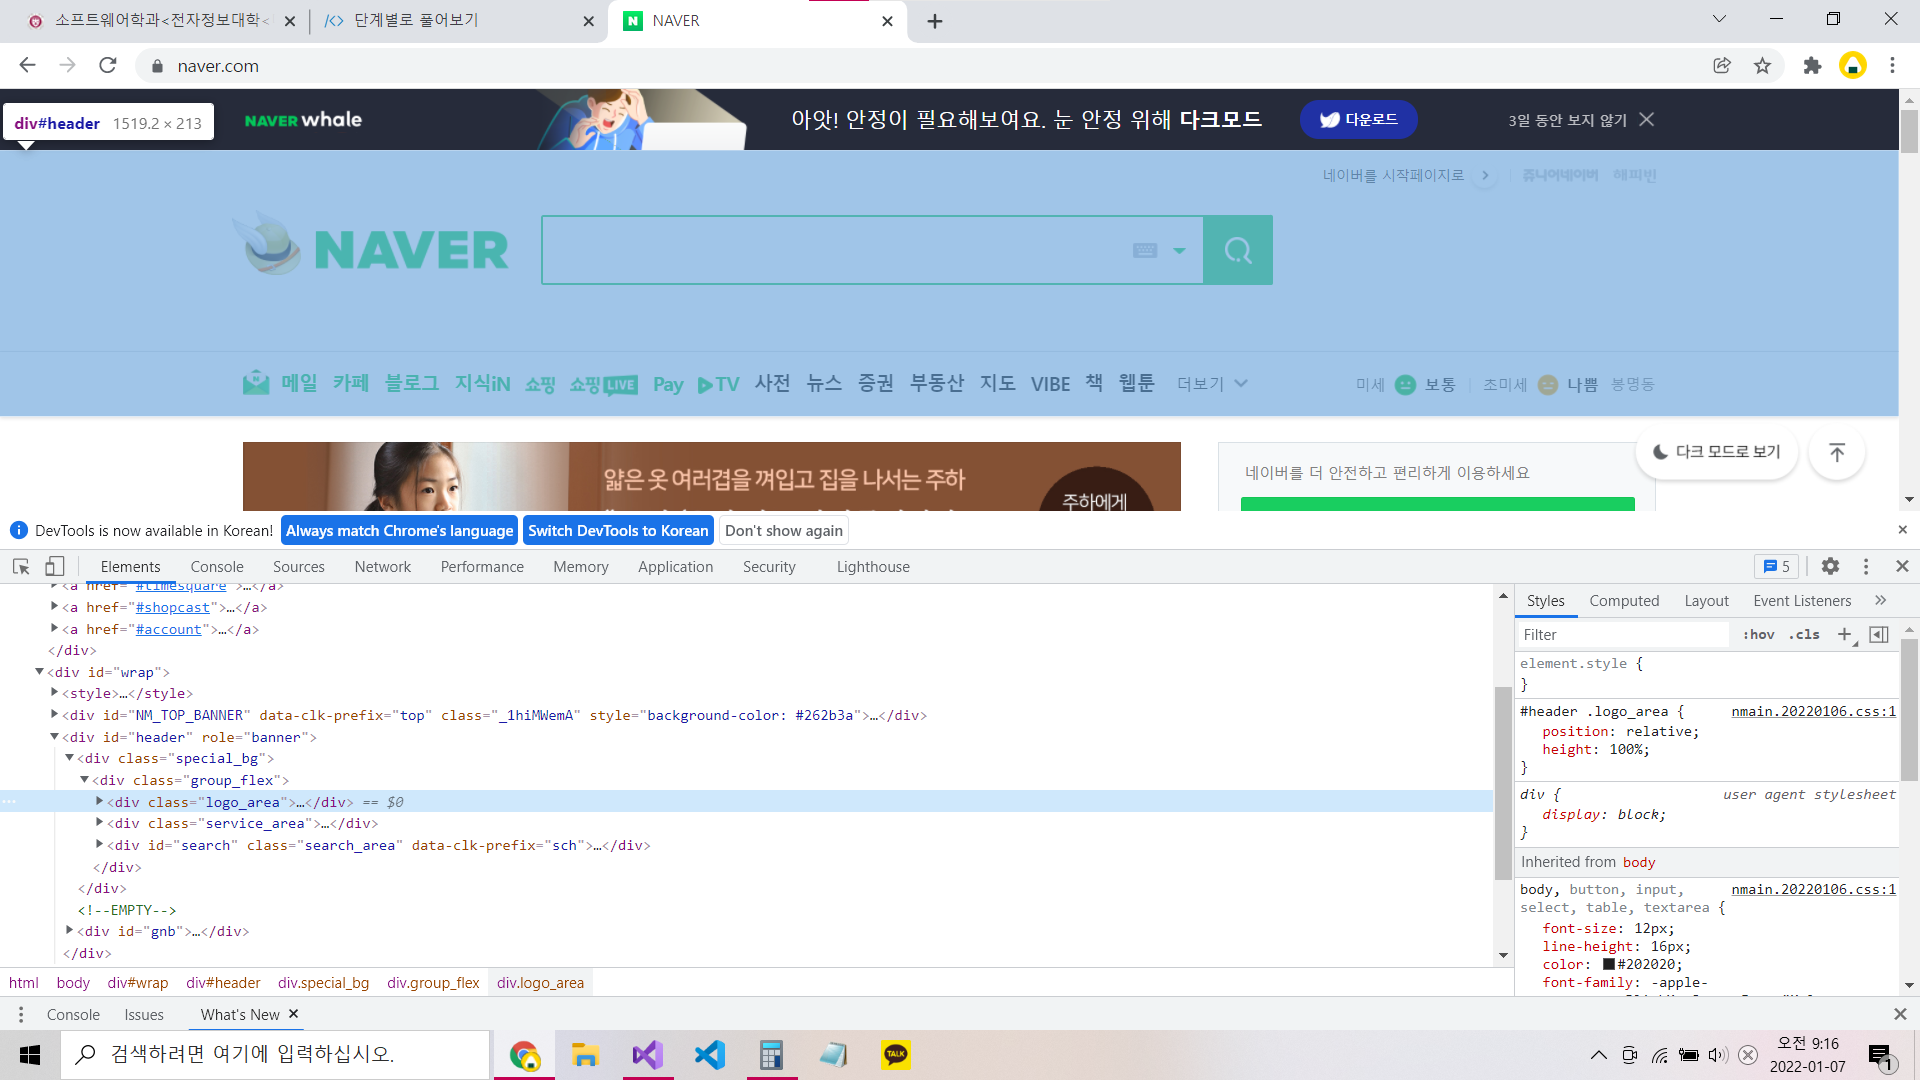Image resolution: width=1920 pixels, height=1080 pixels.
Task: Click the new style rule plus icon
Action: 1845,634
